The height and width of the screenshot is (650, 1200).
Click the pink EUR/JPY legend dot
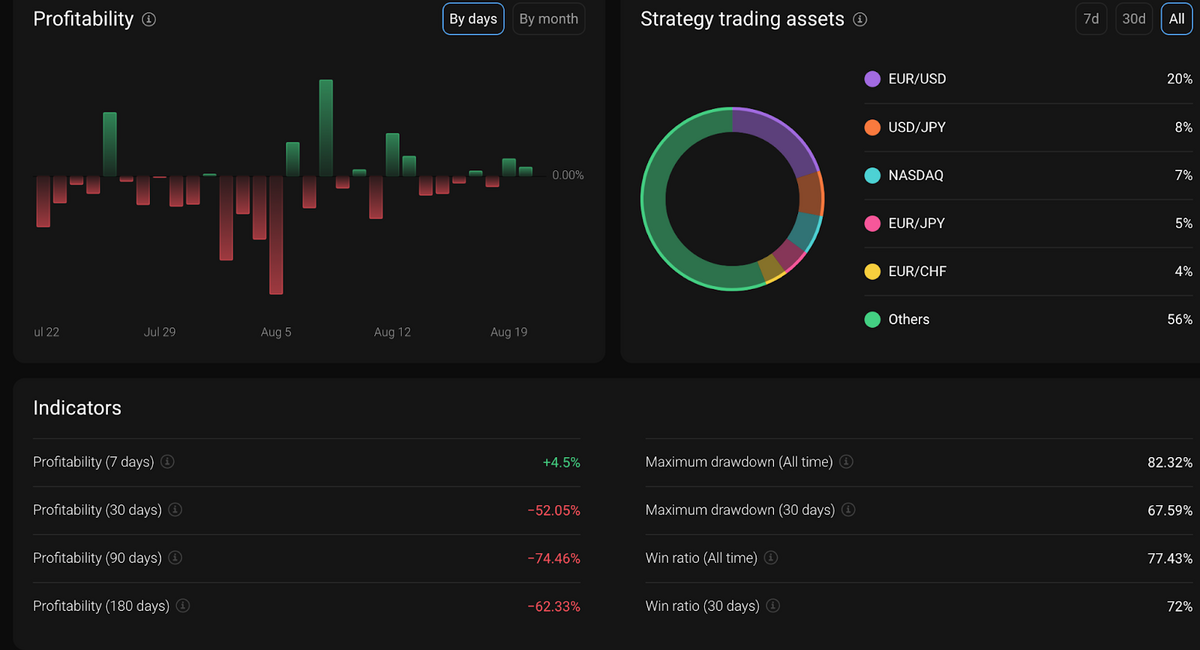click(x=872, y=223)
